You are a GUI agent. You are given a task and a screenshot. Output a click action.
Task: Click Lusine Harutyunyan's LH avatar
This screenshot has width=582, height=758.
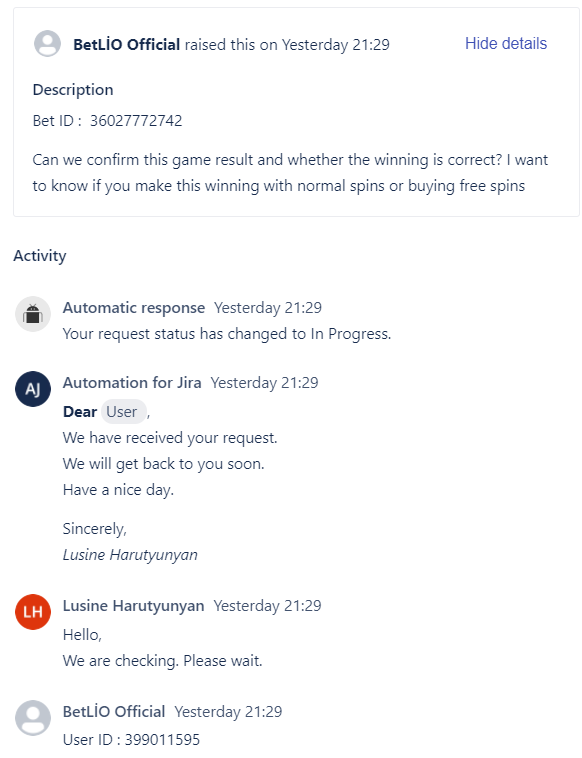[33, 612]
